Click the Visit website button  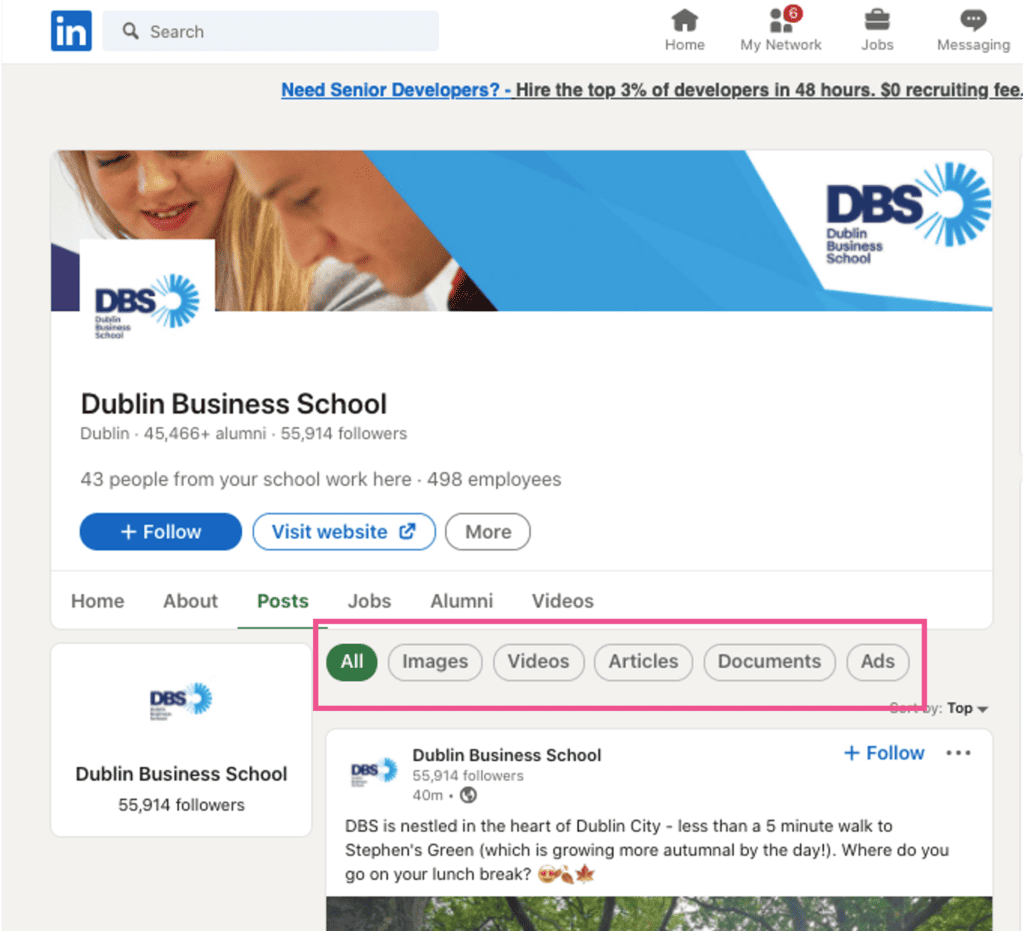pyautogui.click(x=344, y=531)
